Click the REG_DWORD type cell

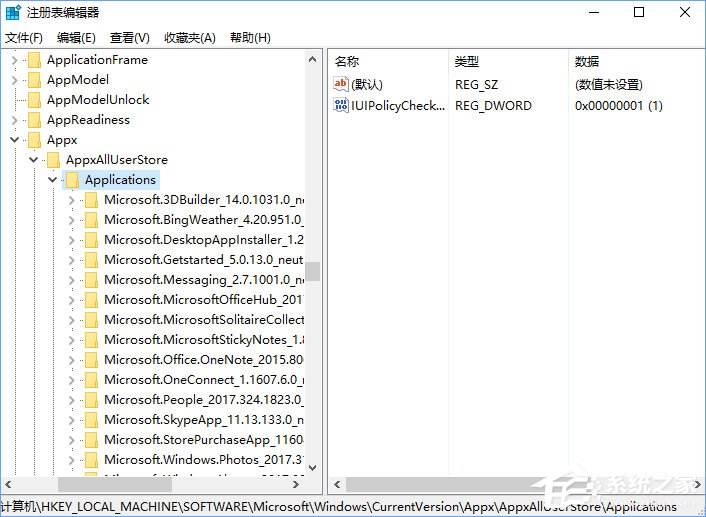pos(493,106)
